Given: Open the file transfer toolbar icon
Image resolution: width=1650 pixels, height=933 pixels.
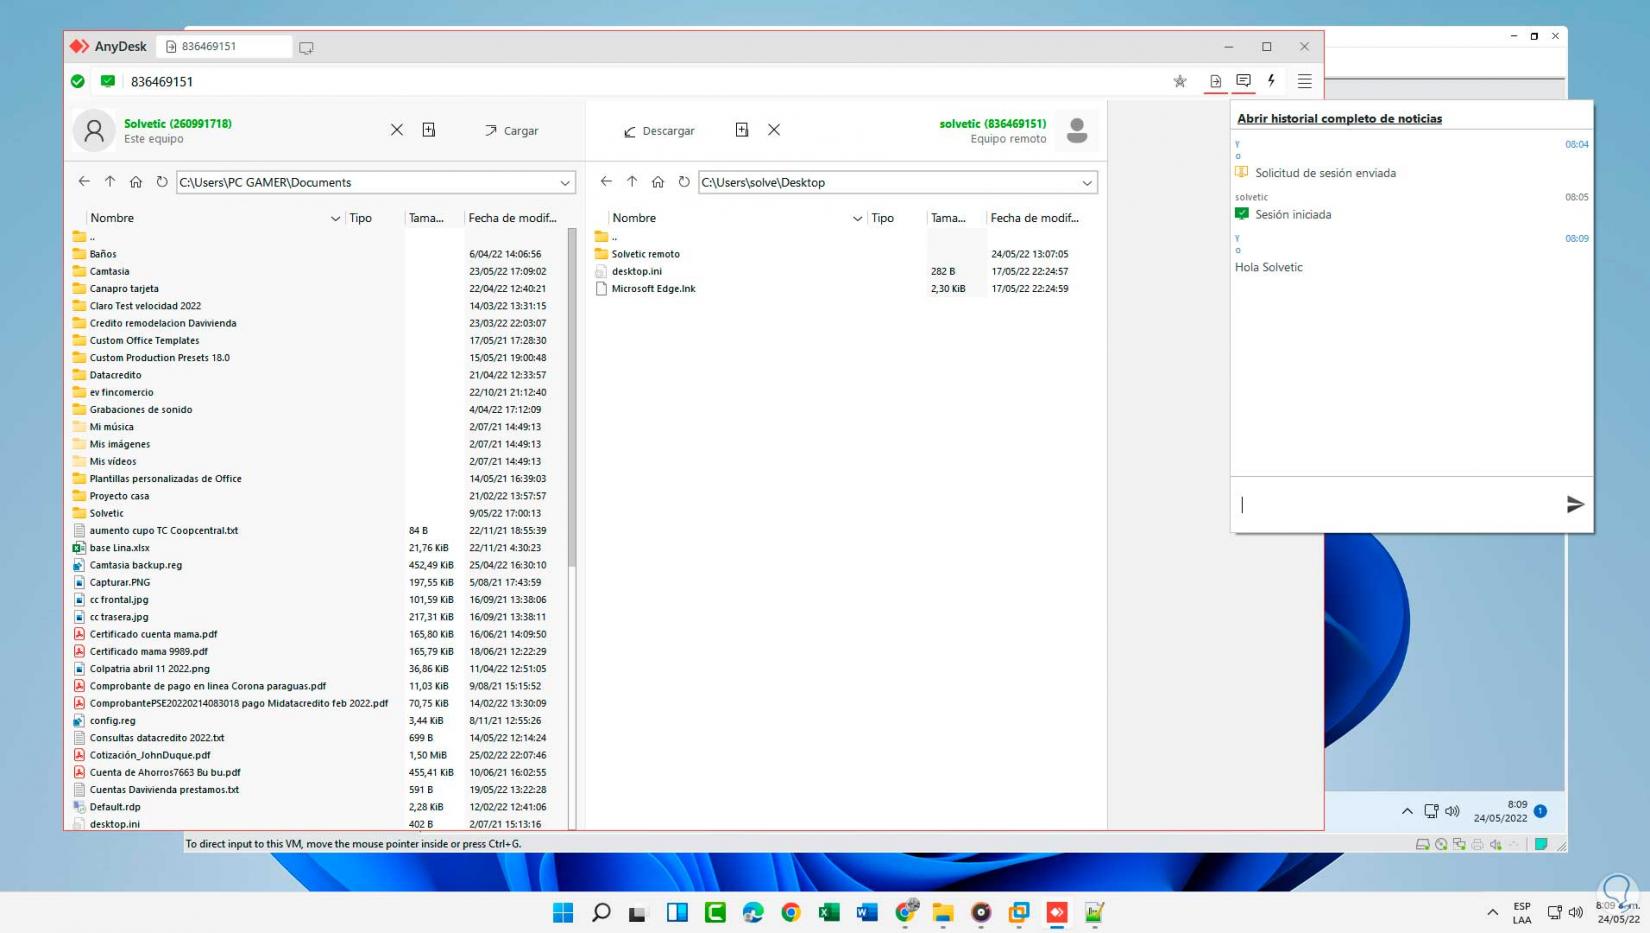Looking at the screenshot, I should click(x=1215, y=81).
